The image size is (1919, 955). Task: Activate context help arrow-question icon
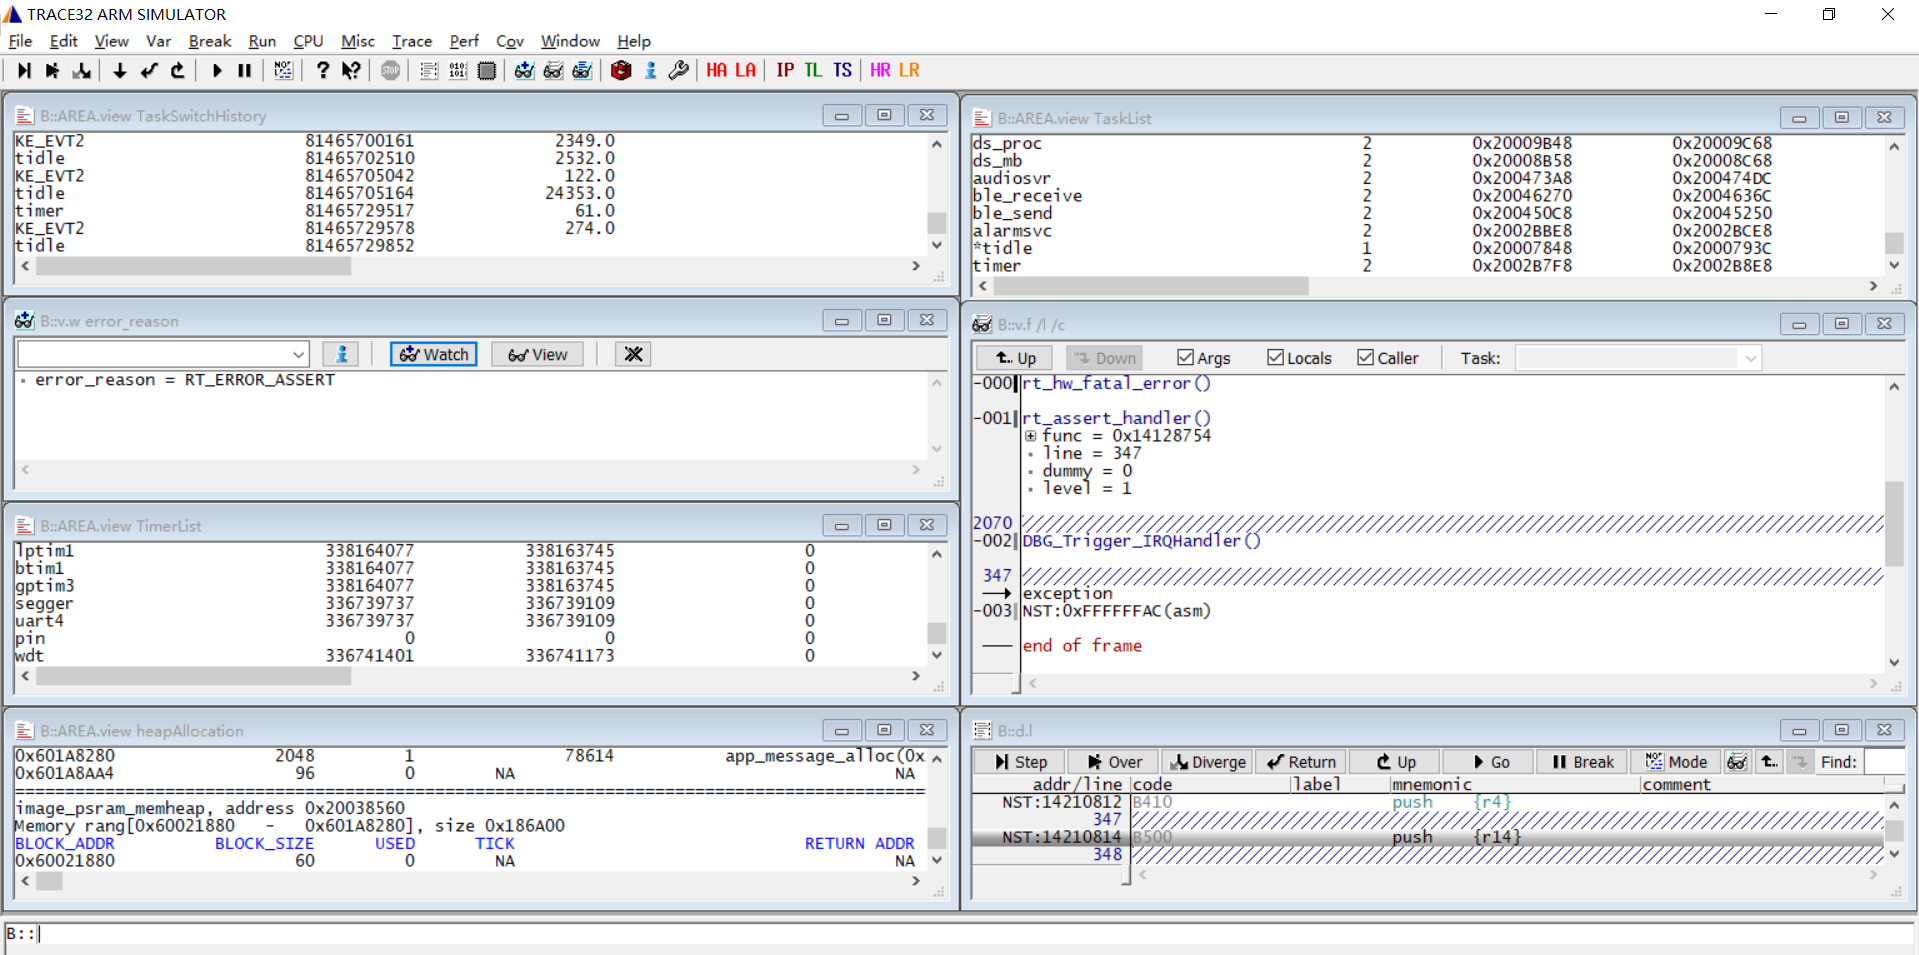click(x=351, y=70)
